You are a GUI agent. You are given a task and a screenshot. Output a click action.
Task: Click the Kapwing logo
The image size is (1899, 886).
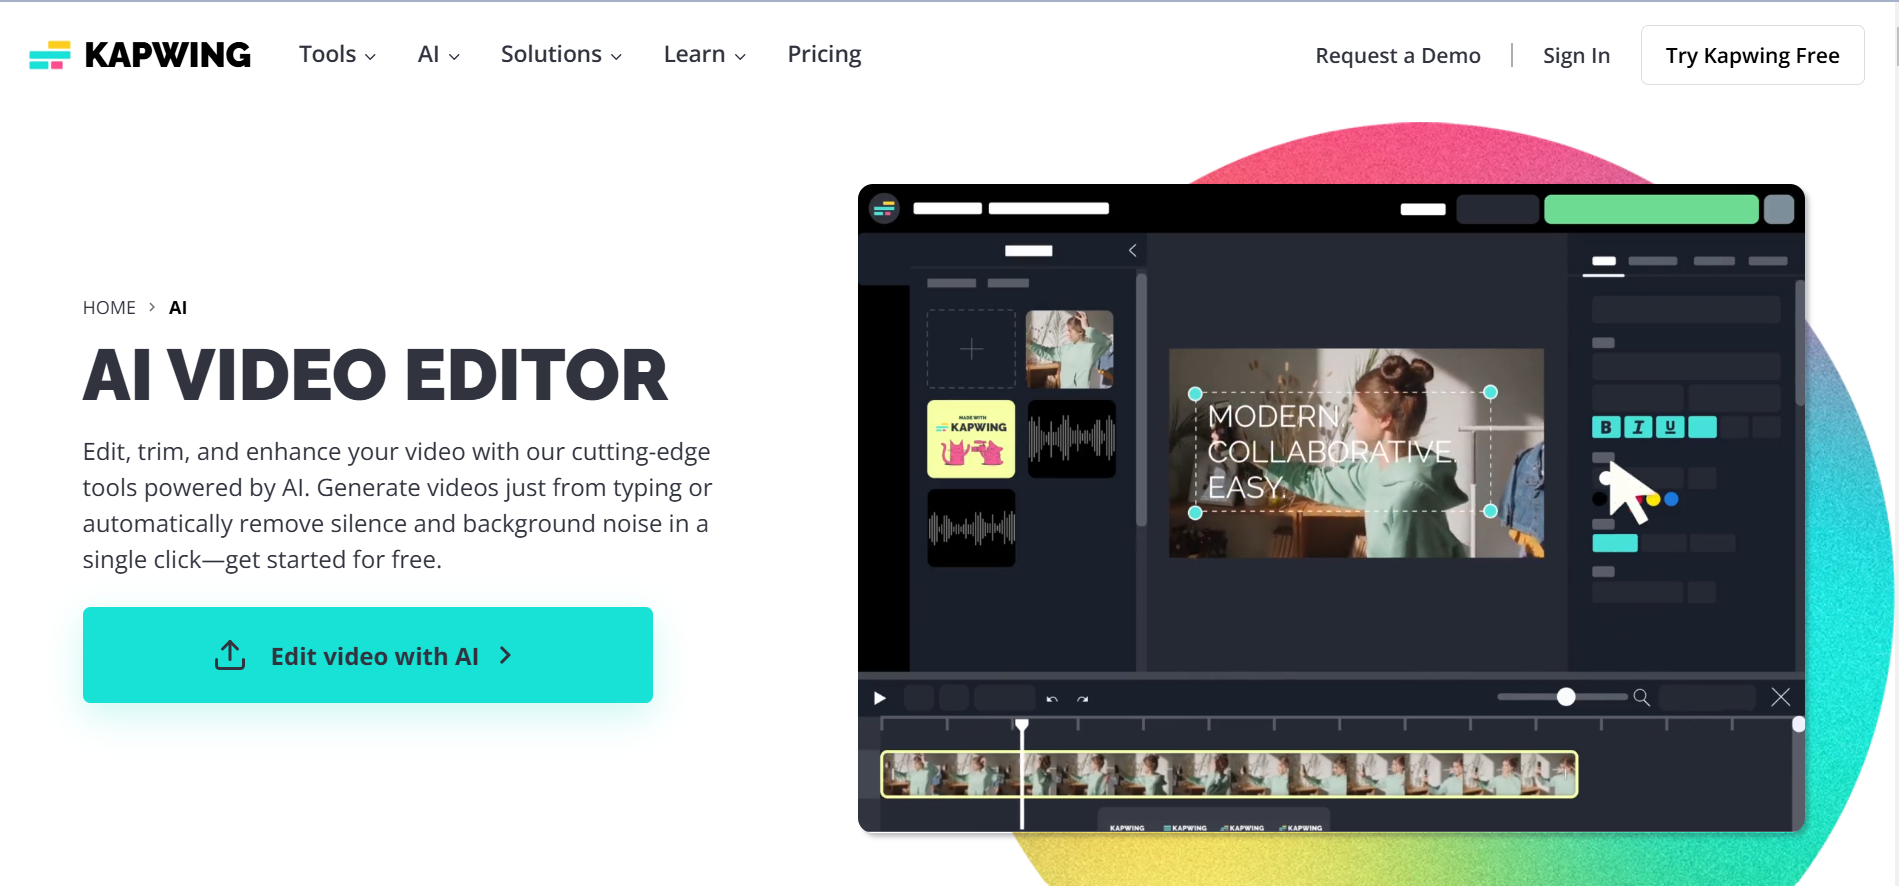140,55
